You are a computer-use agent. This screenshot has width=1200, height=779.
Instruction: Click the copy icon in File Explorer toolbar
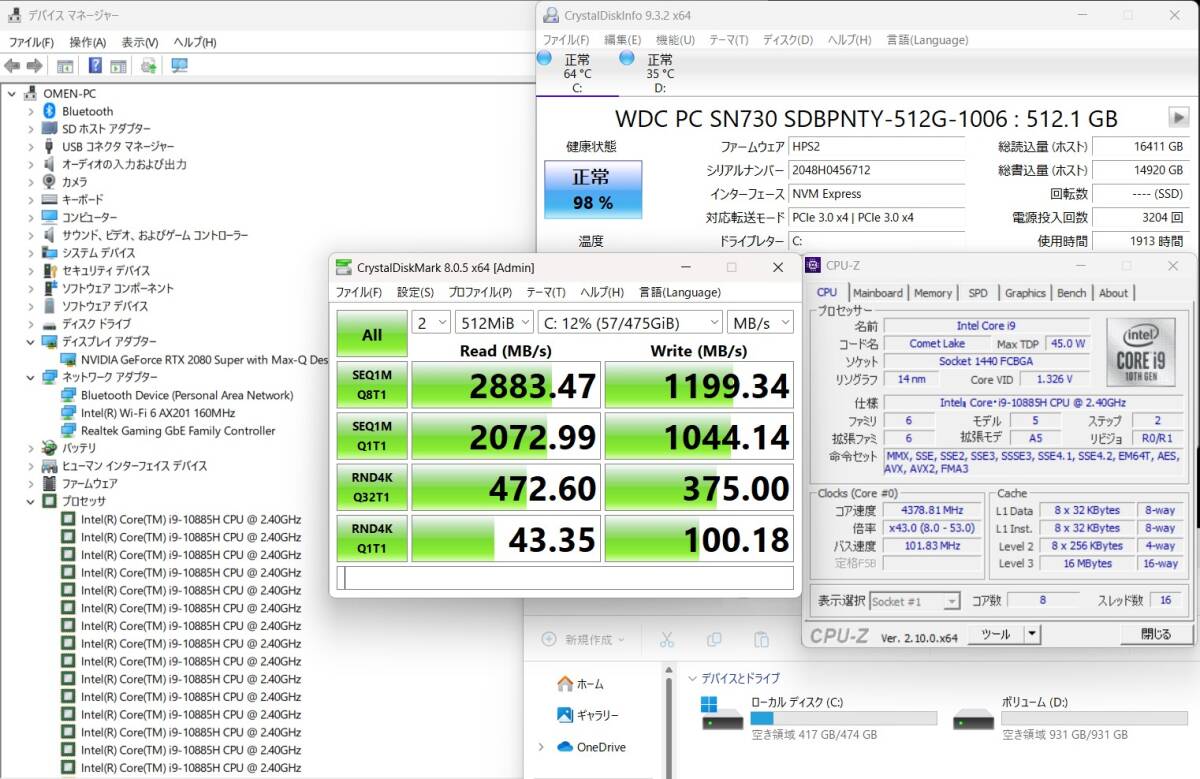click(x=714, y=639)
